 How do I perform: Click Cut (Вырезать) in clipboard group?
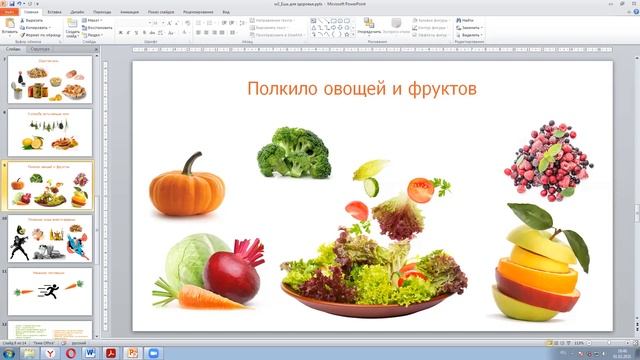pos(31,20)
